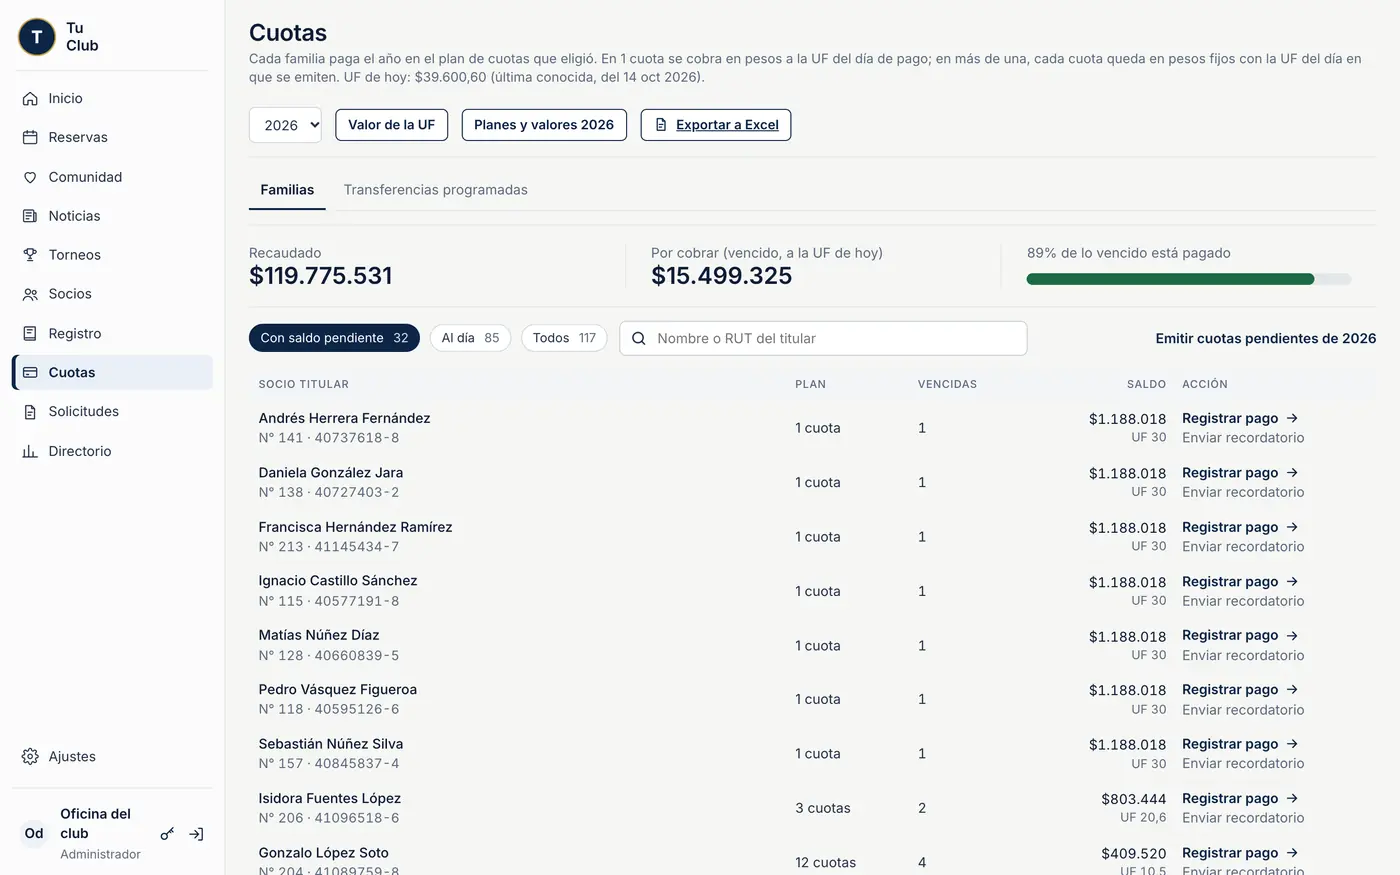
Task: Register payment for Pedro Vásquez Figueroa
Action: tap(1240, 689)
